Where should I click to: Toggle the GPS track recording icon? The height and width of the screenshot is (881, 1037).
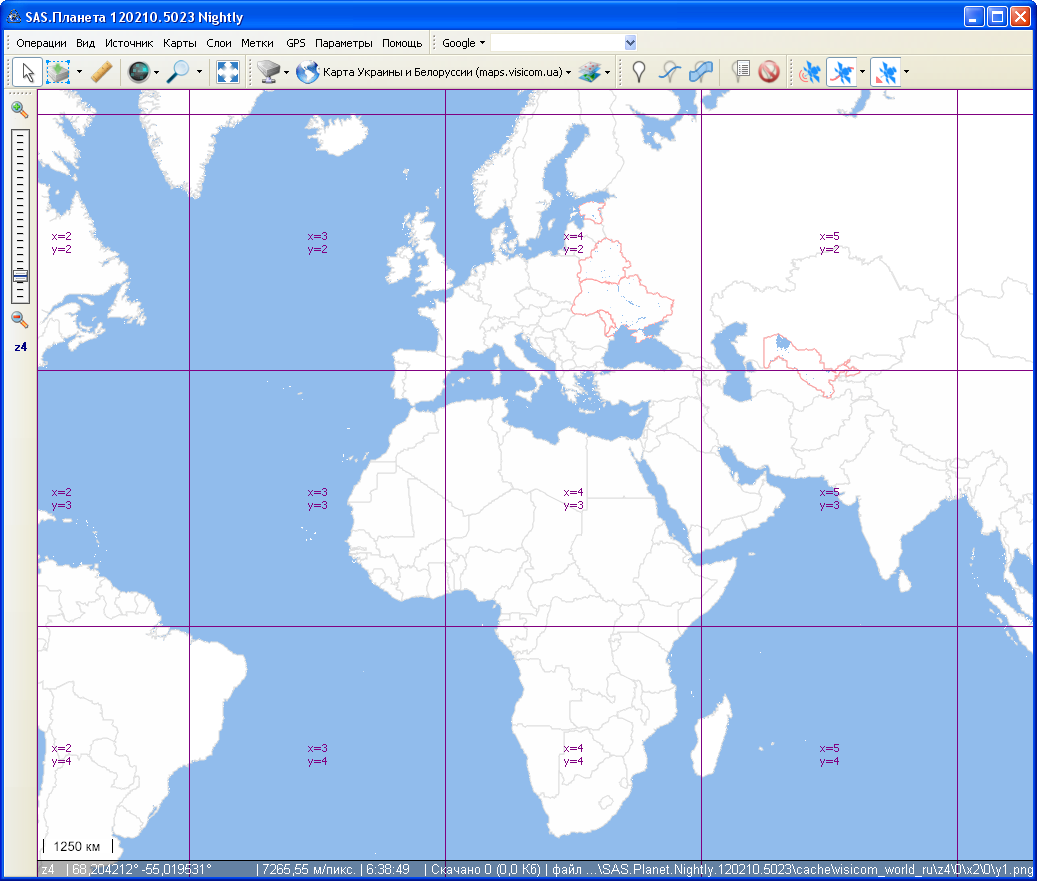(x=841, y=72)
